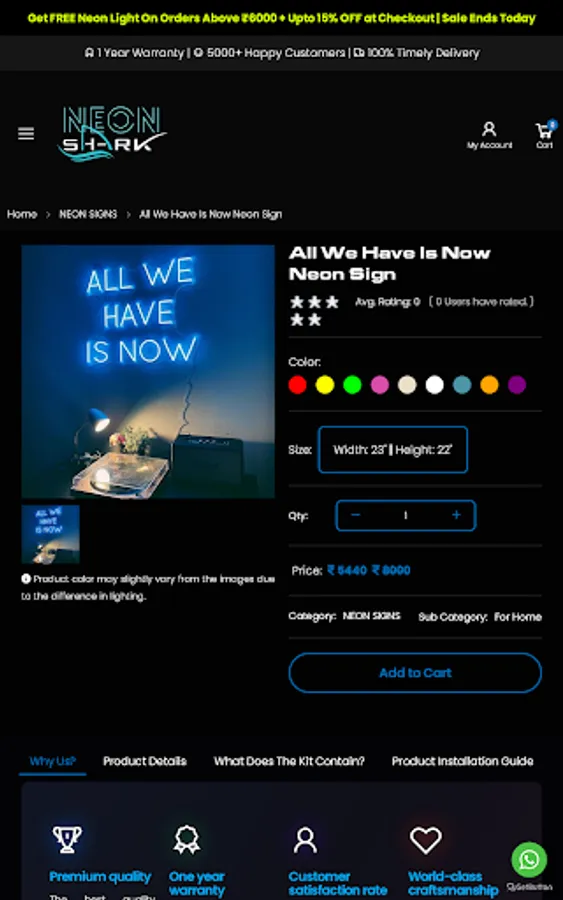Open My Account profile icon
The image size is (563, 900).
[489, 129]
